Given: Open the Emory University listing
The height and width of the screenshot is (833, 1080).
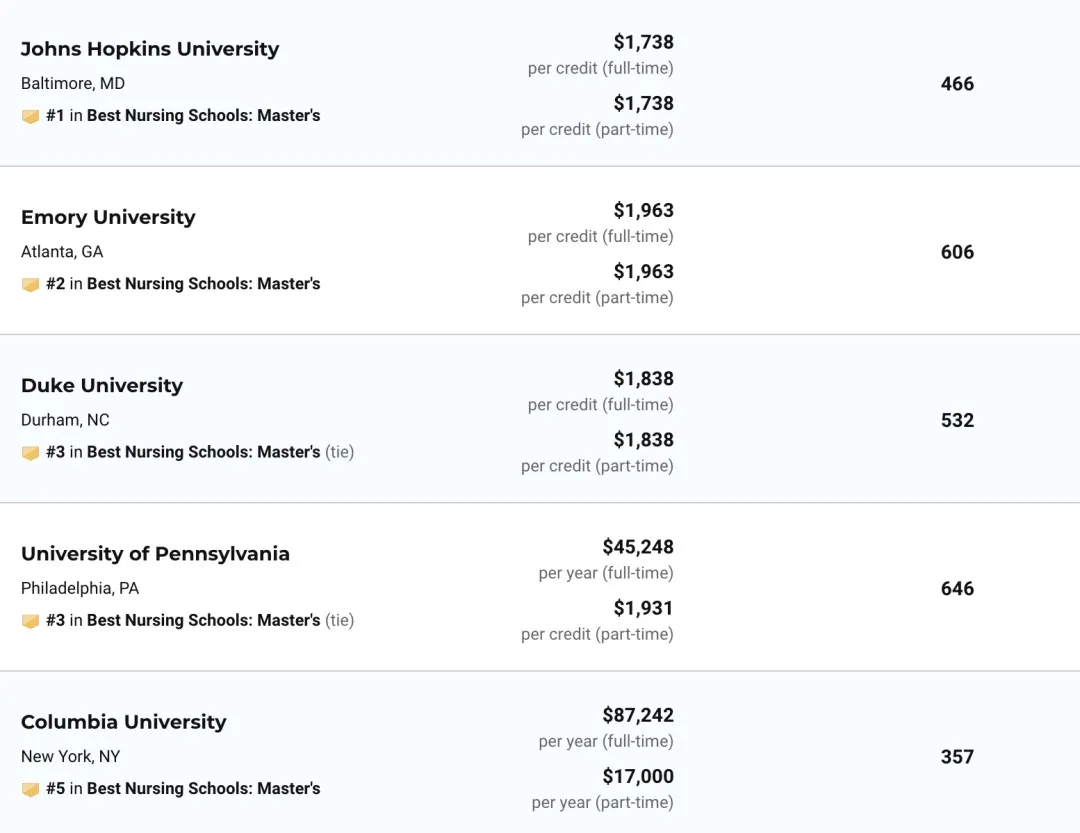Looking at the screenshot, I should click(108, 217).
